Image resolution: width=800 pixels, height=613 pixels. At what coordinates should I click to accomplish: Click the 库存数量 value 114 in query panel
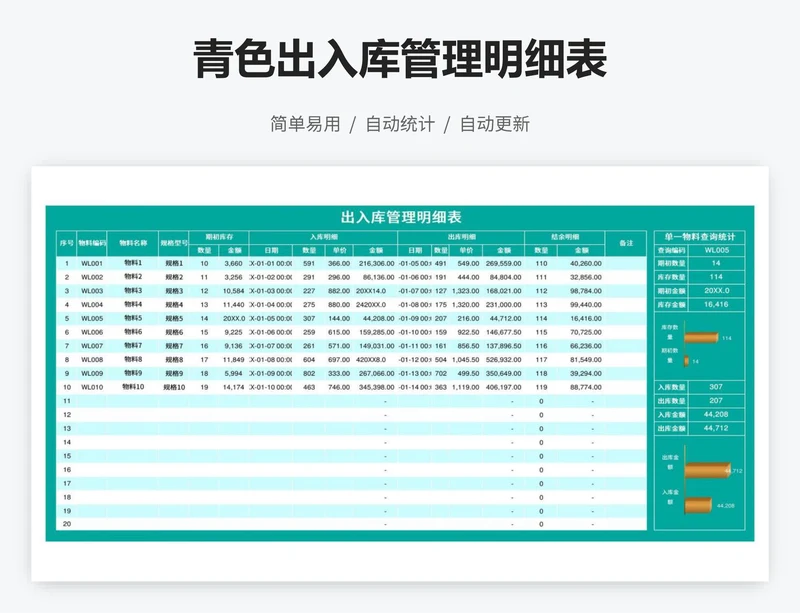click(716, 277)
